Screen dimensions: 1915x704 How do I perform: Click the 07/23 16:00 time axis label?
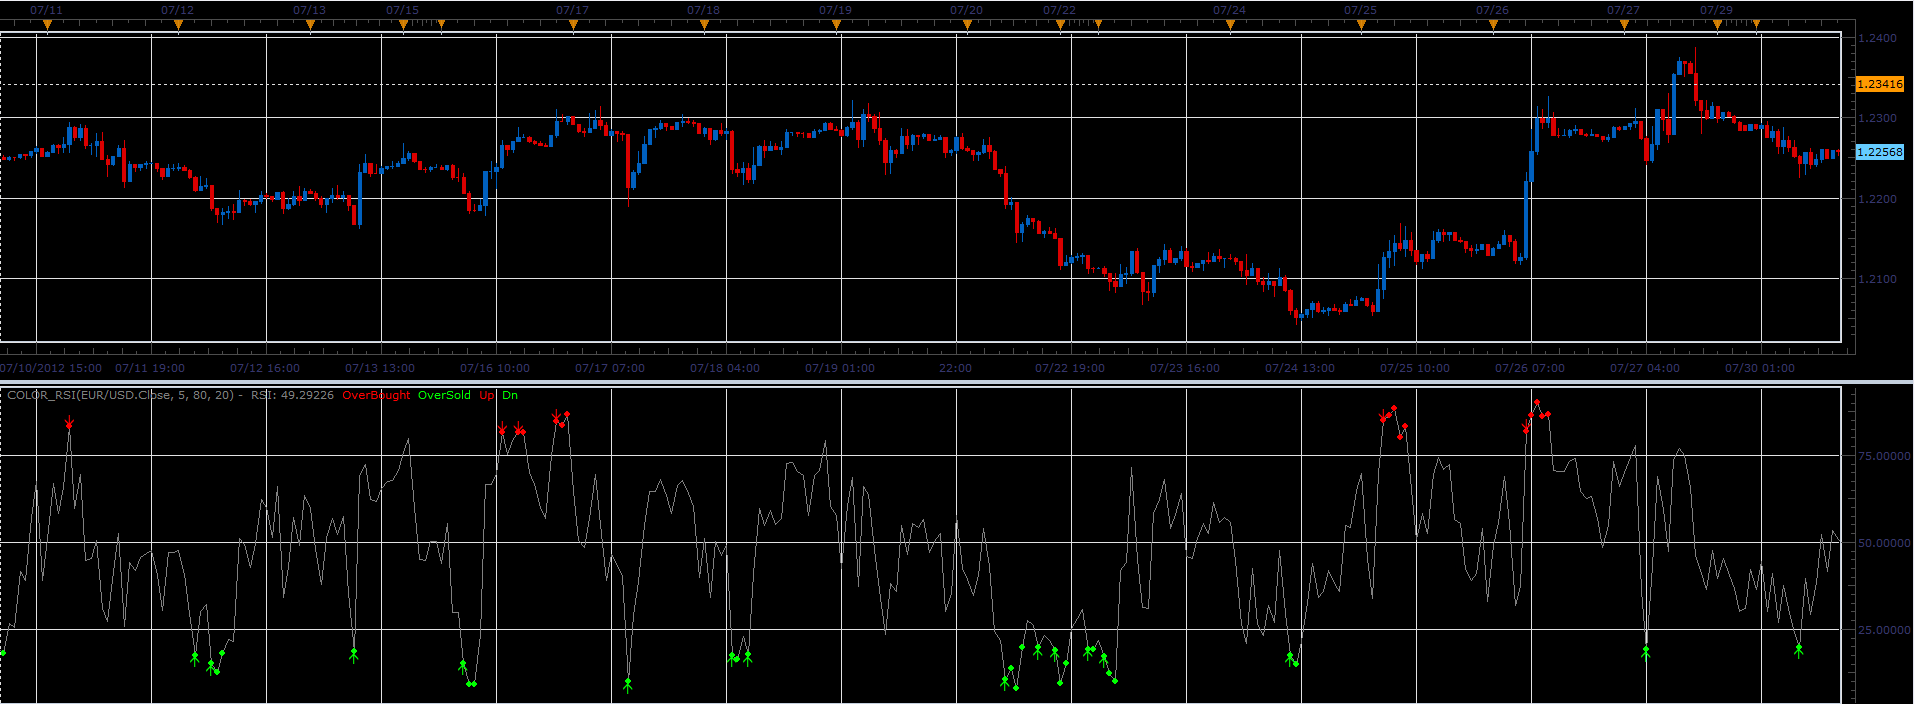(x=1185, y=368)
